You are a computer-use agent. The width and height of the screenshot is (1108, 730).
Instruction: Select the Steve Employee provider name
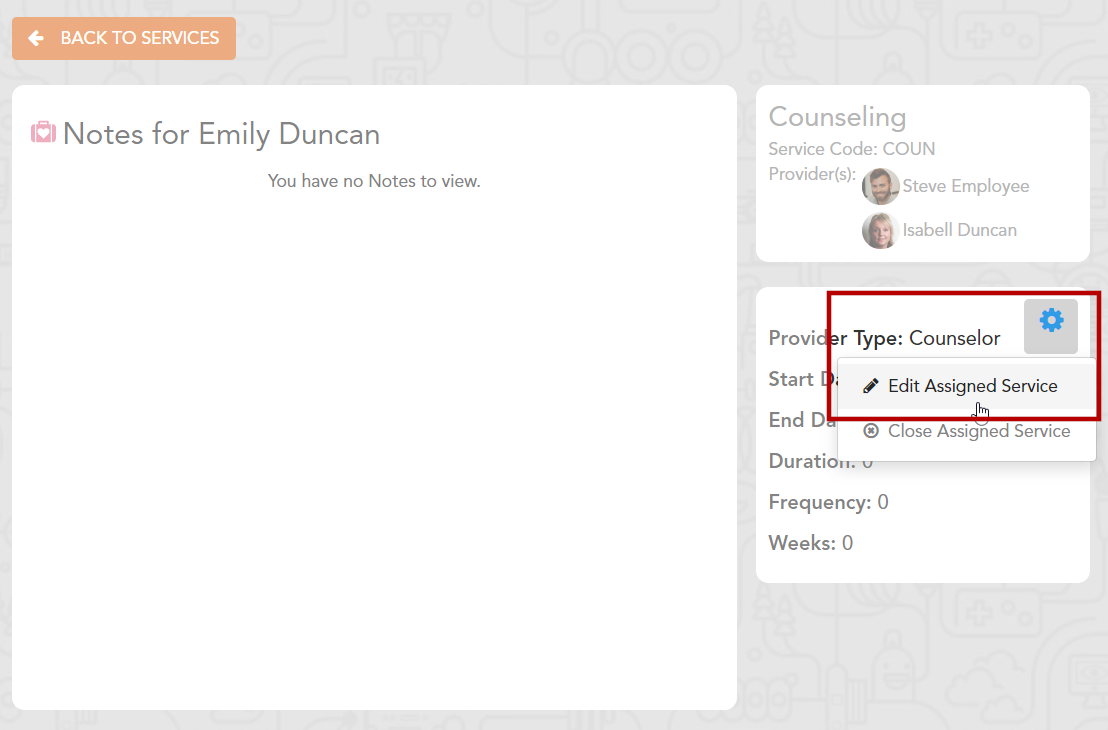[965, 186]
